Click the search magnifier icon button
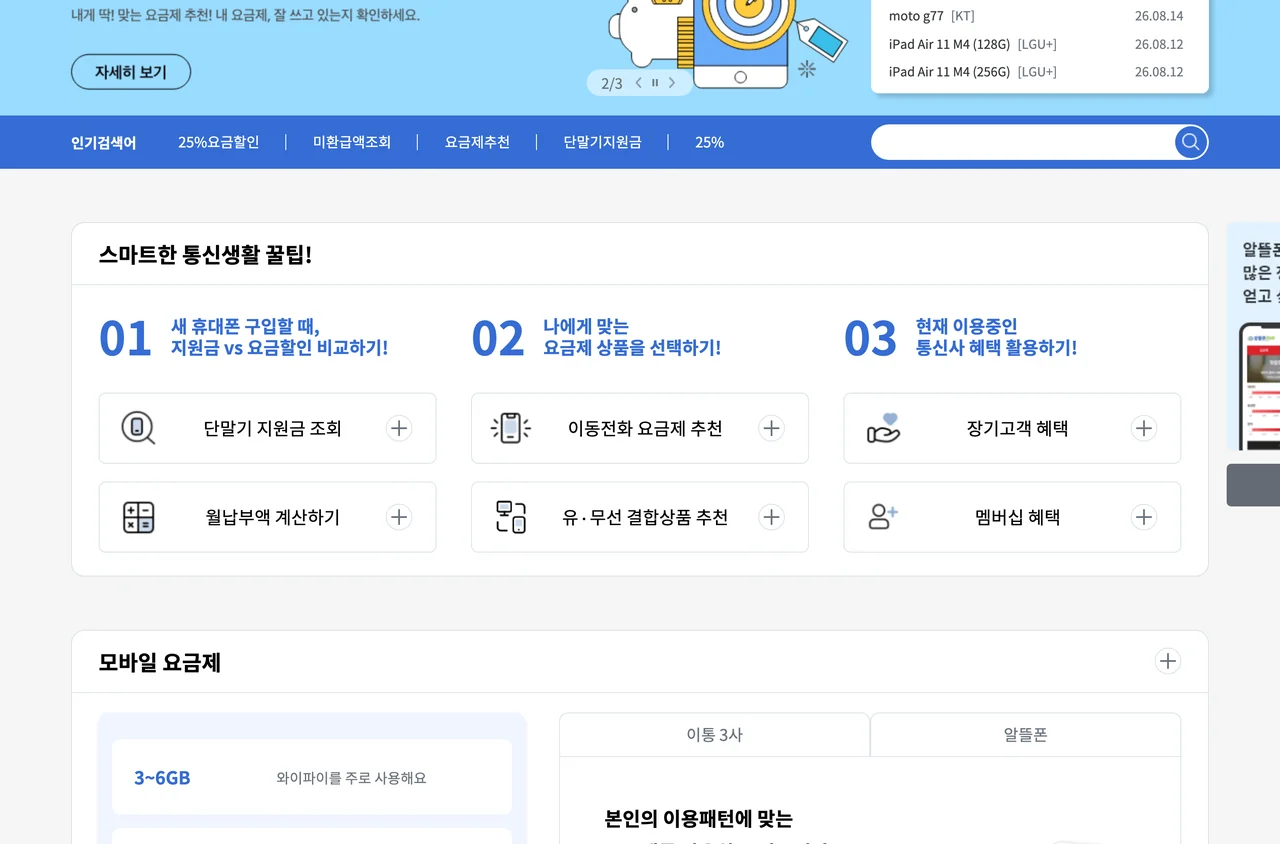The width and height of the screenshot is (1280, 844). click(x=1191, y=142)
